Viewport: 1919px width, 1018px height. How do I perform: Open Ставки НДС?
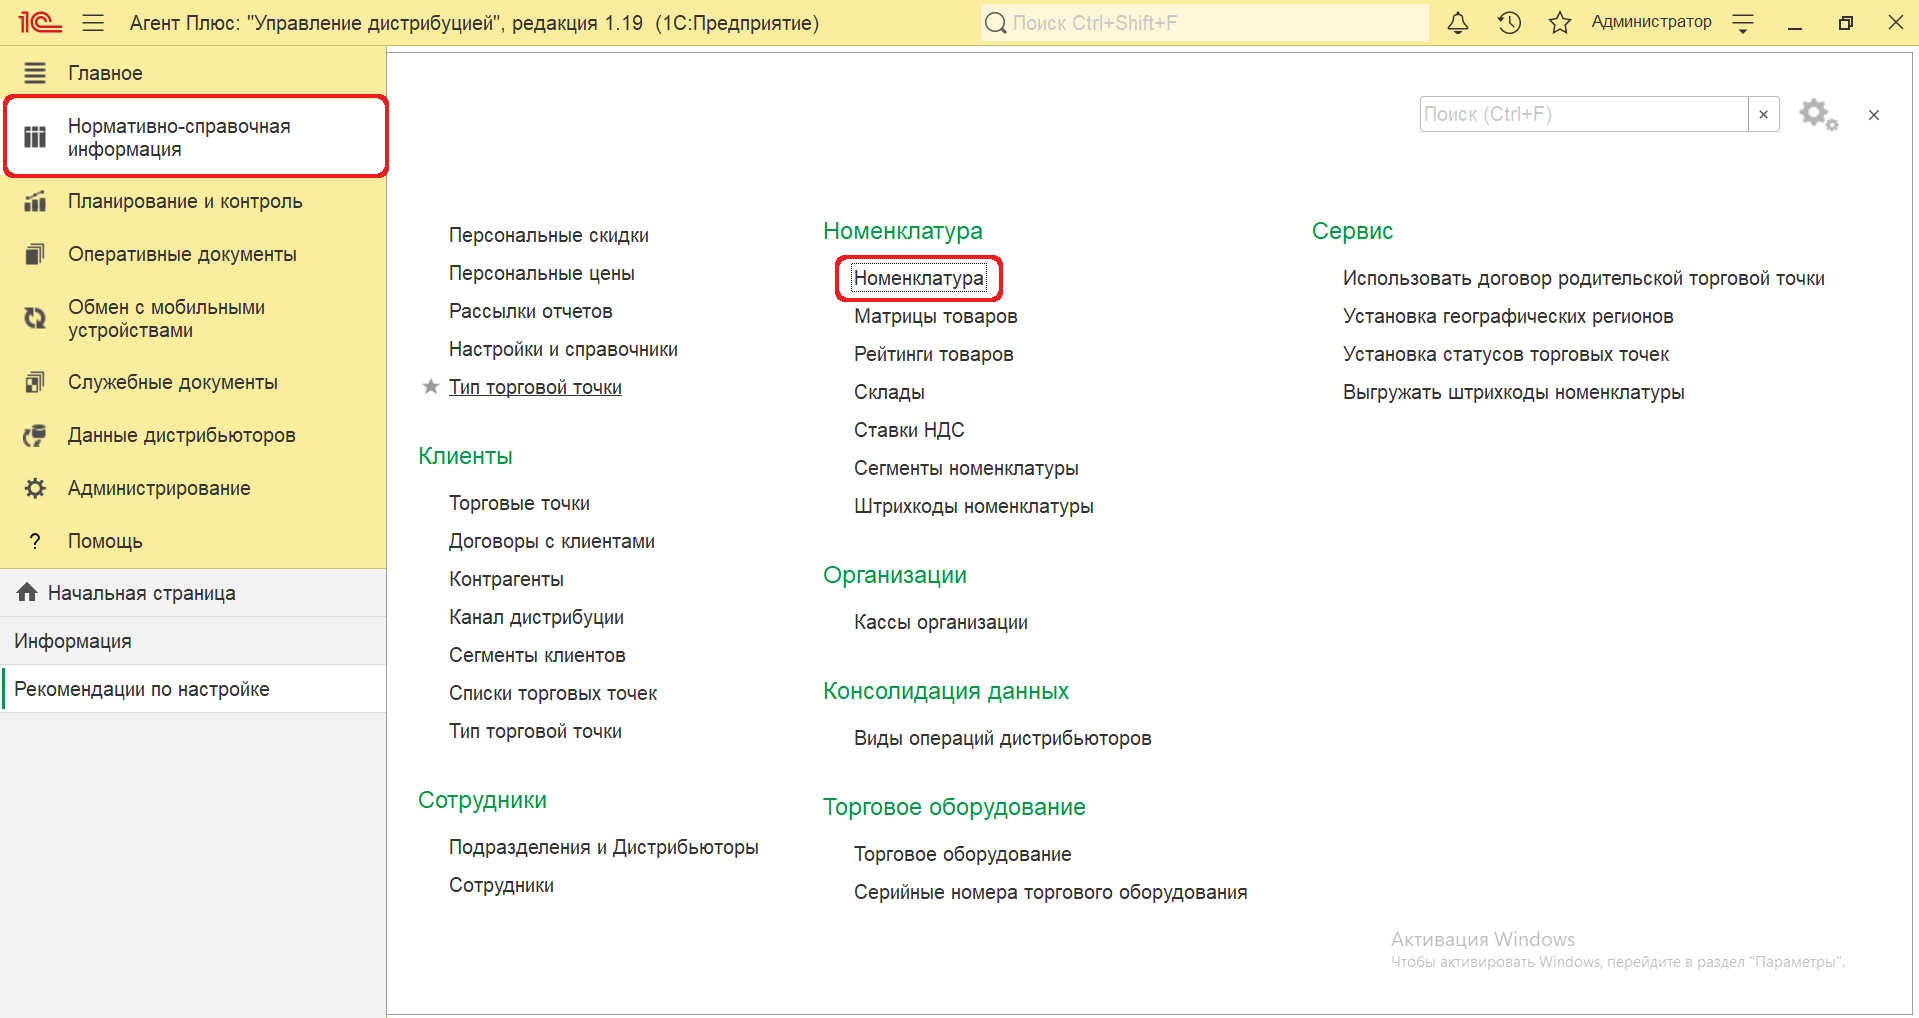pos(909,430)
